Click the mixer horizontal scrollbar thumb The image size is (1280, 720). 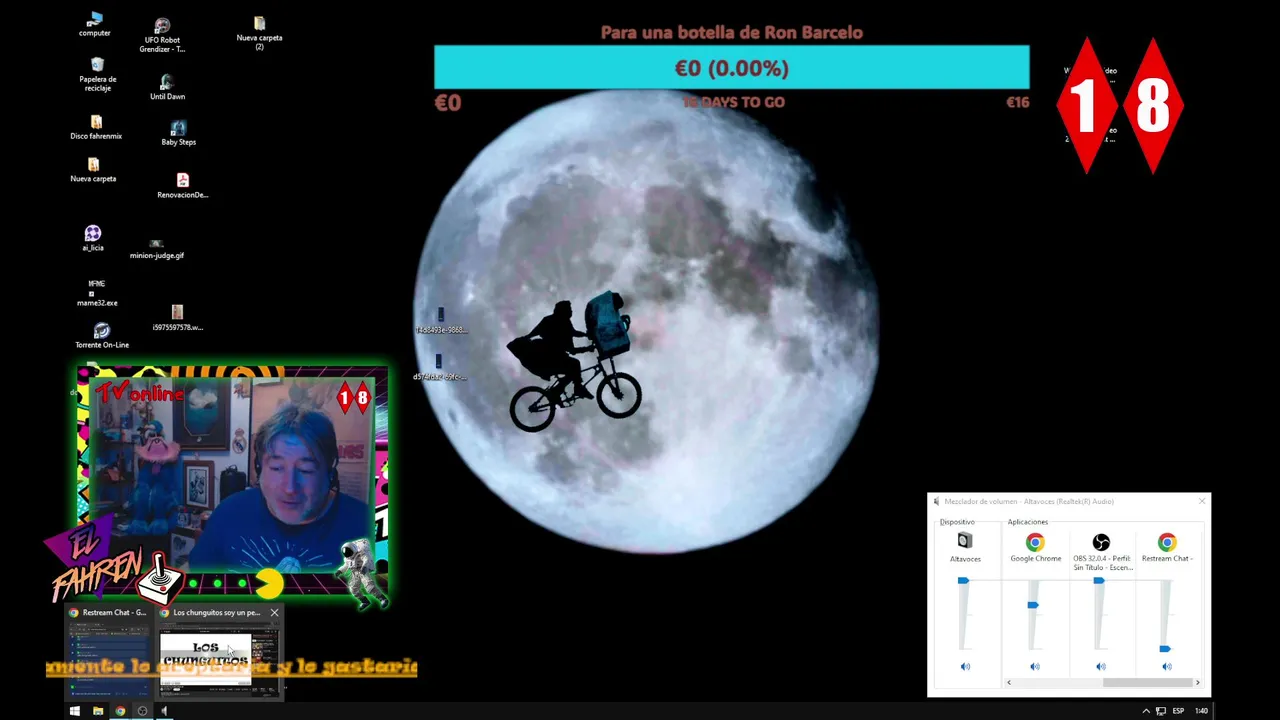click(1147, 682)
